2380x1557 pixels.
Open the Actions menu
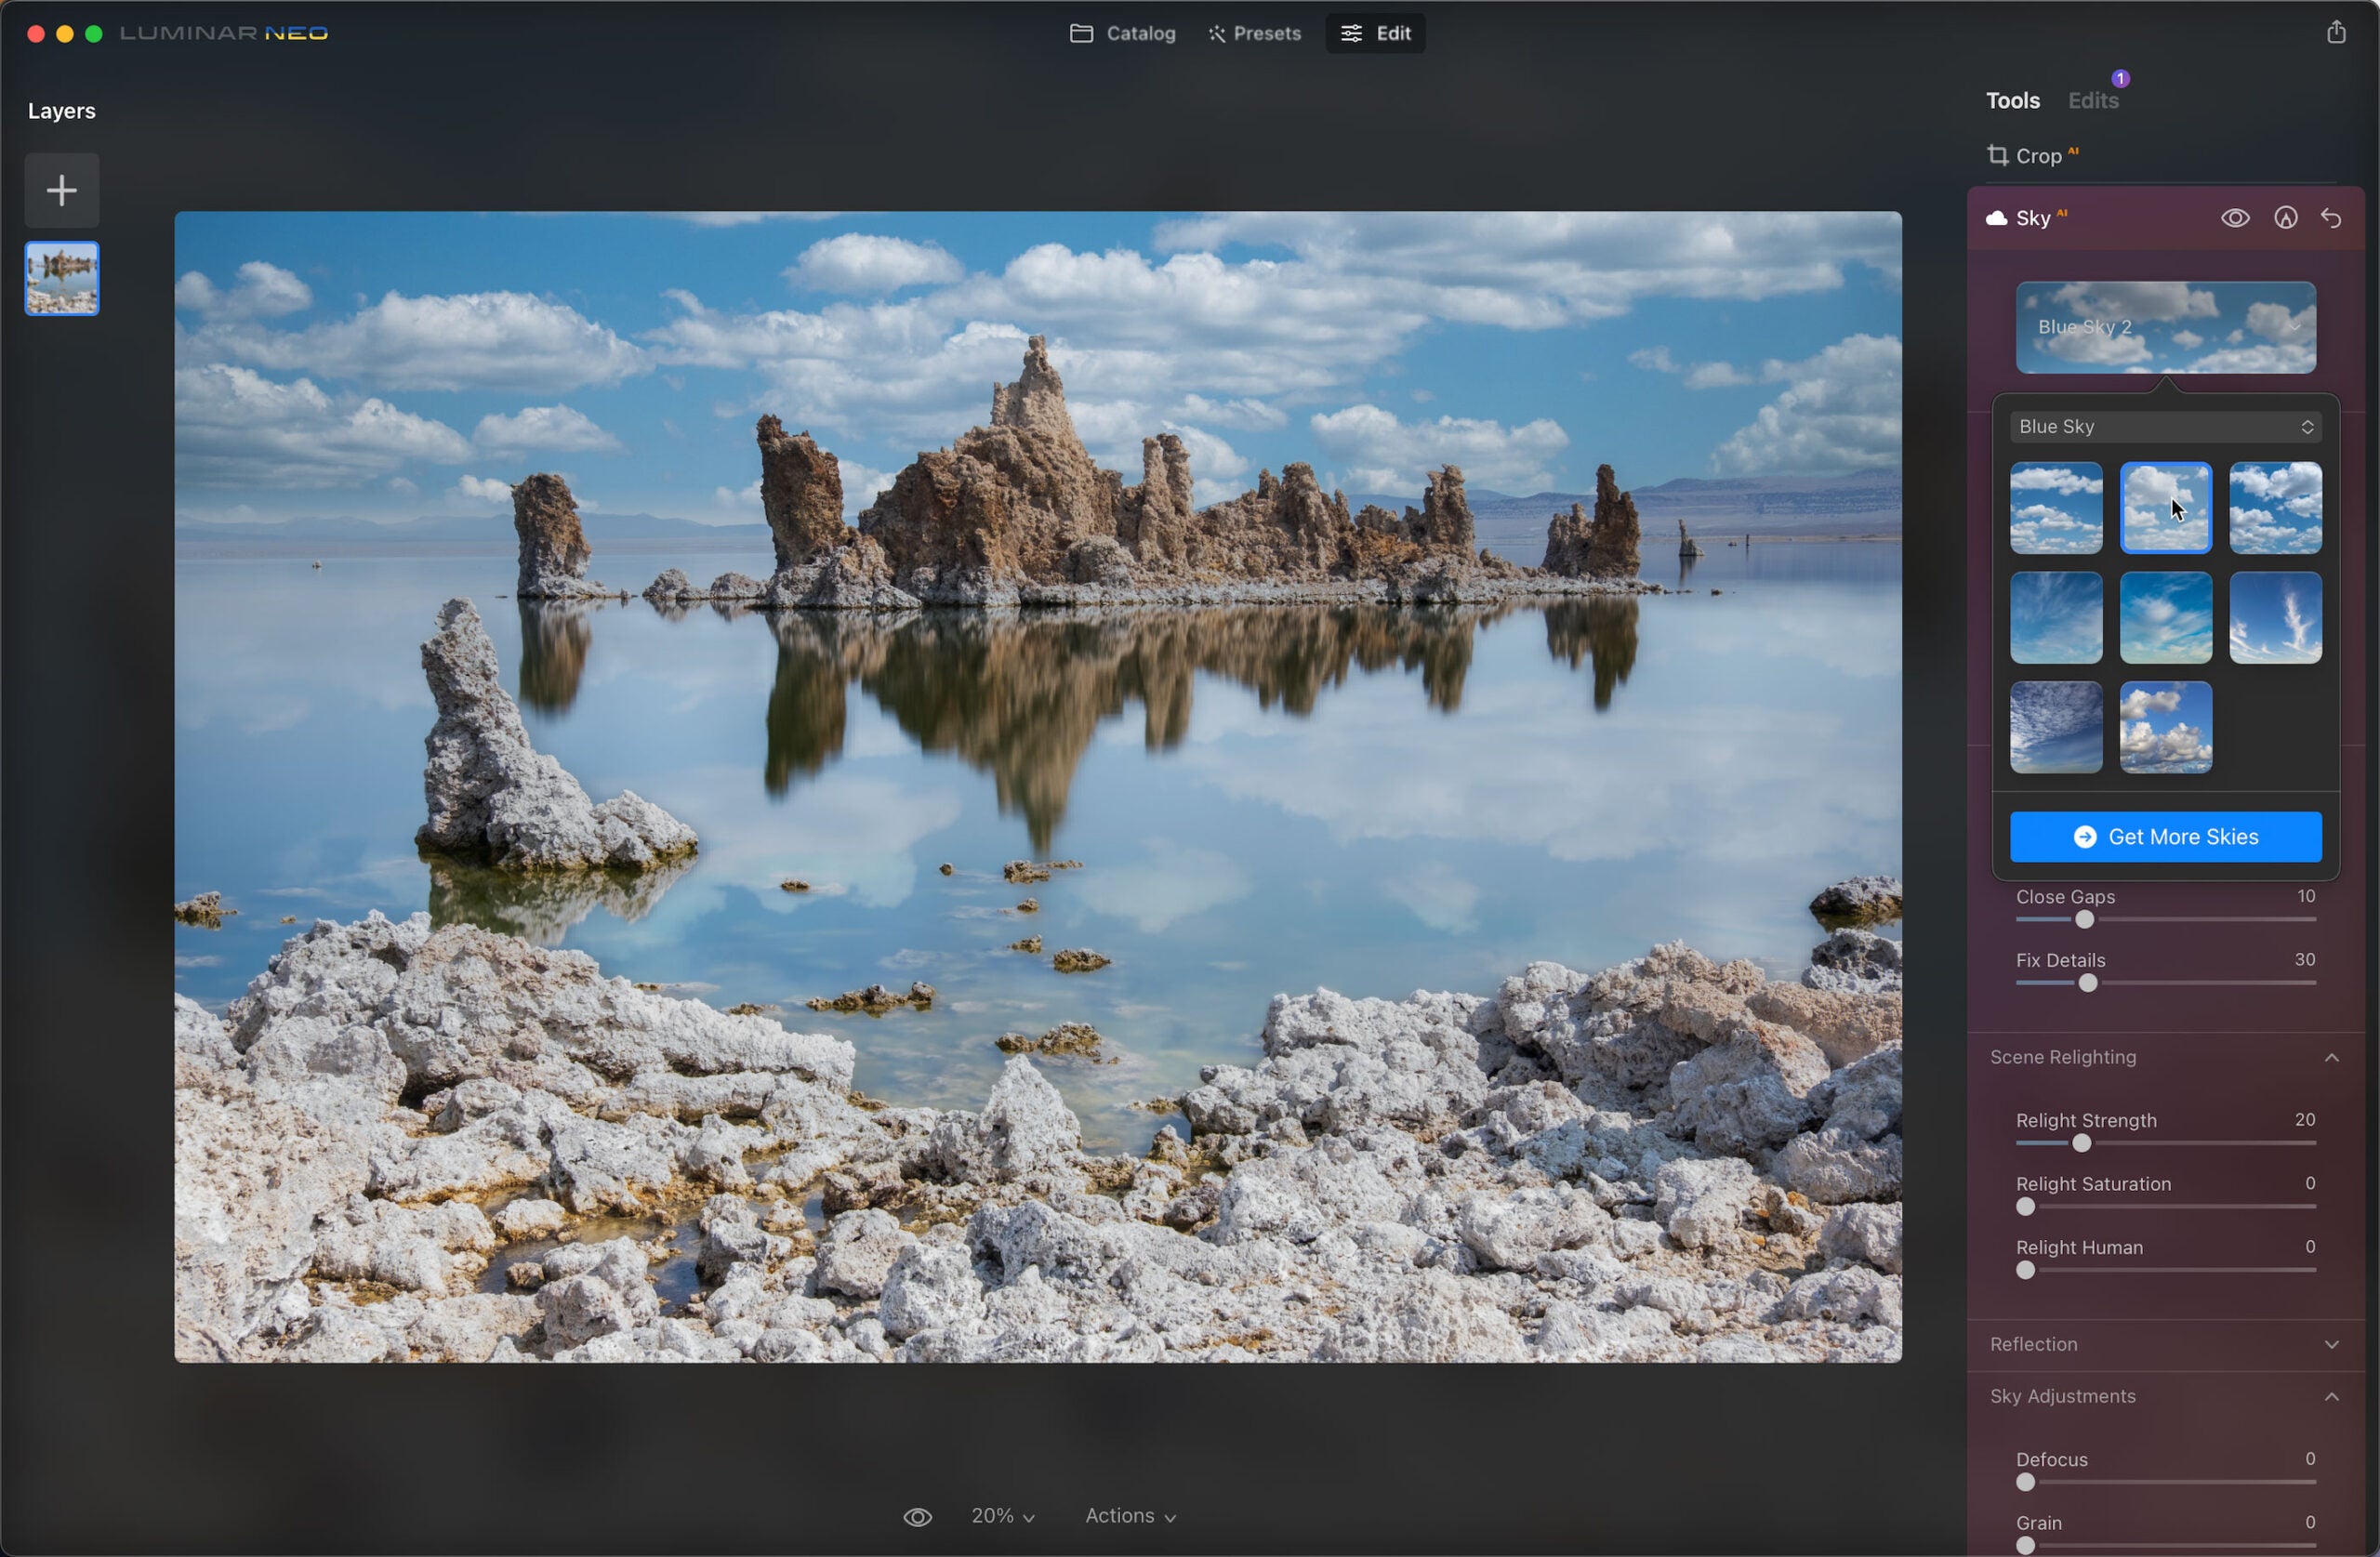1130,1516
